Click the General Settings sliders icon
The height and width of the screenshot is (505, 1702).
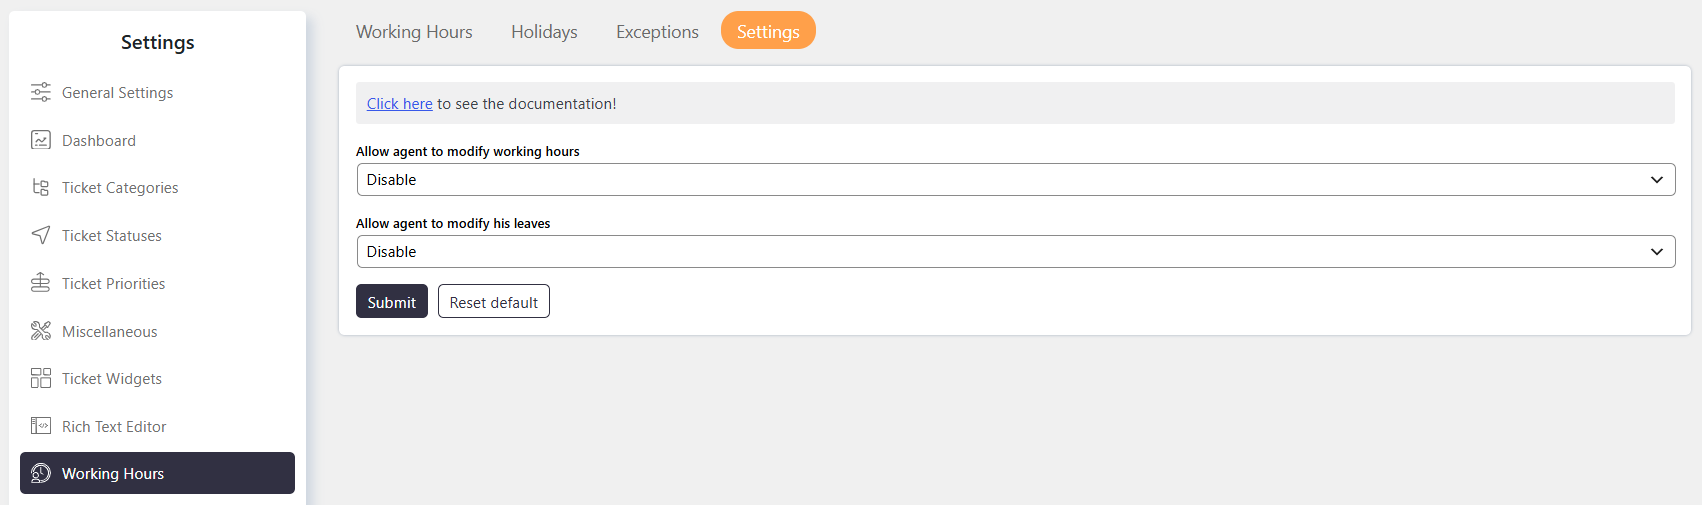(x=40, y=92)
